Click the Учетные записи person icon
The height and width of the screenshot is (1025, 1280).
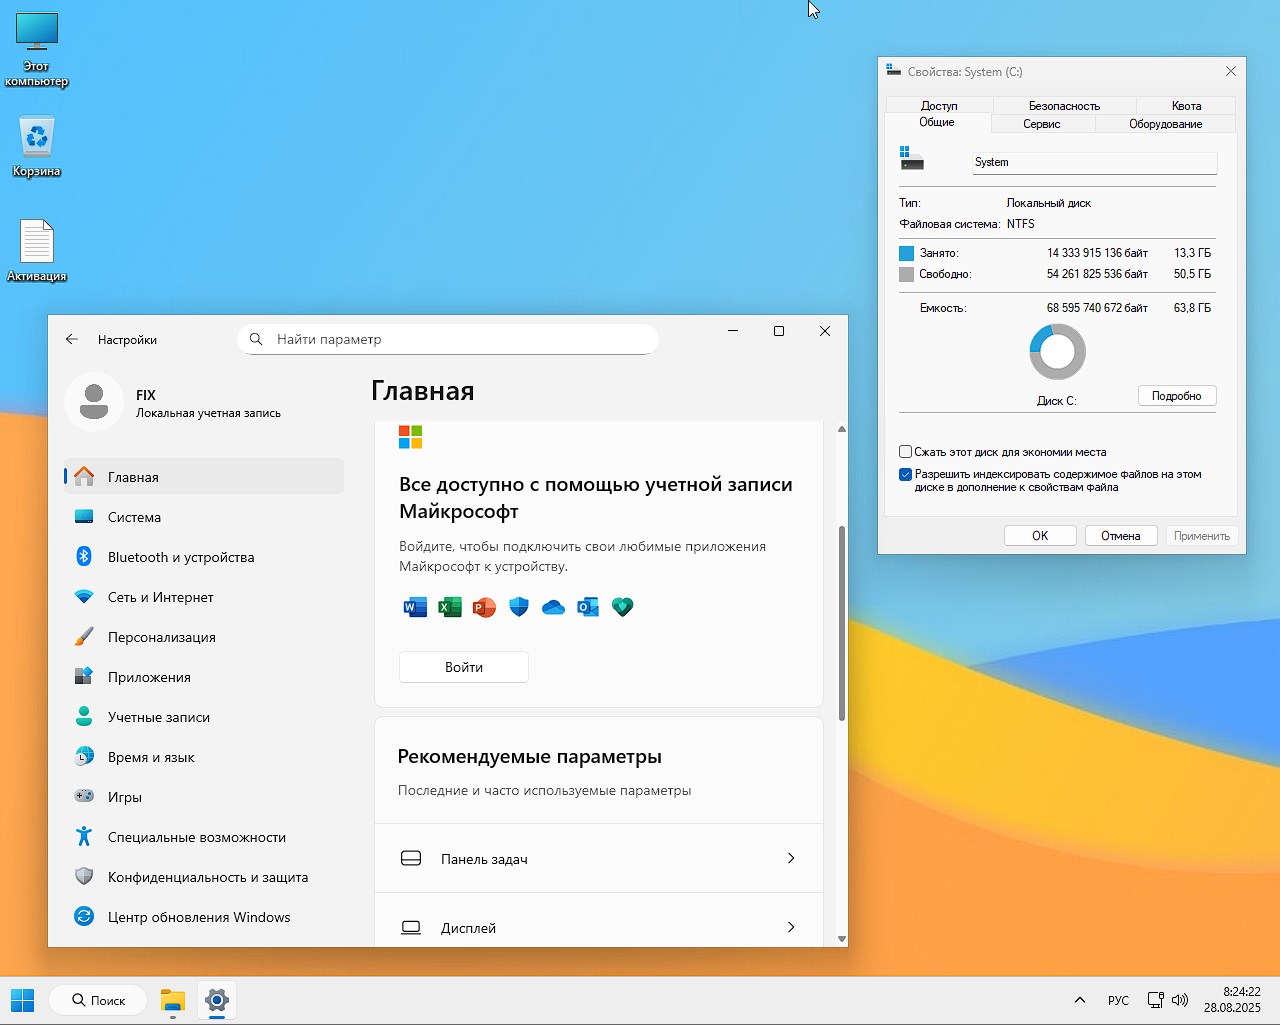tap(84, 717)
